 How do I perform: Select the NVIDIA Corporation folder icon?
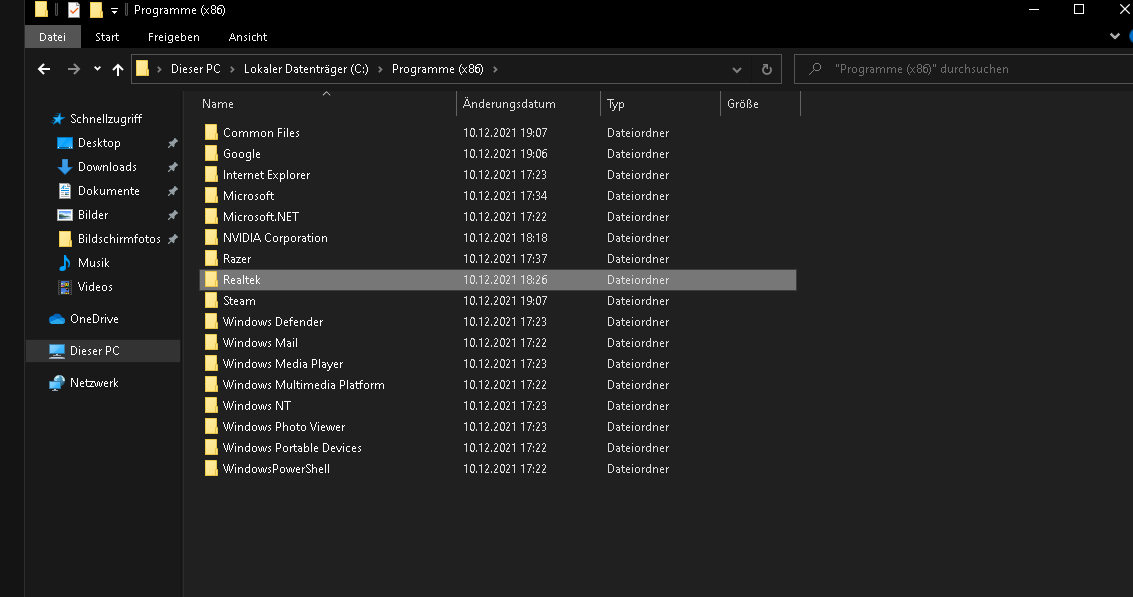coord(211,237)
